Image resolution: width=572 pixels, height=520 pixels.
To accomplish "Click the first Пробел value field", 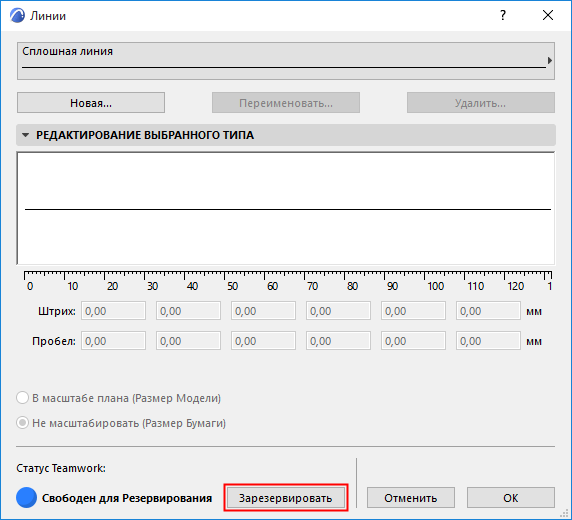I will click(x=113, y=341).
